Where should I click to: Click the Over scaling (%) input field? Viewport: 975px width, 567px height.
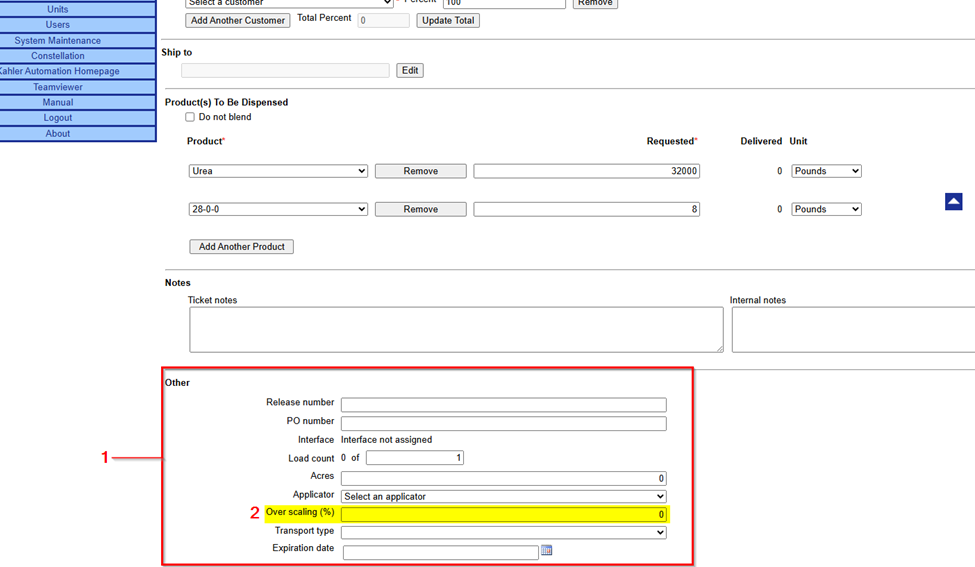503,514
